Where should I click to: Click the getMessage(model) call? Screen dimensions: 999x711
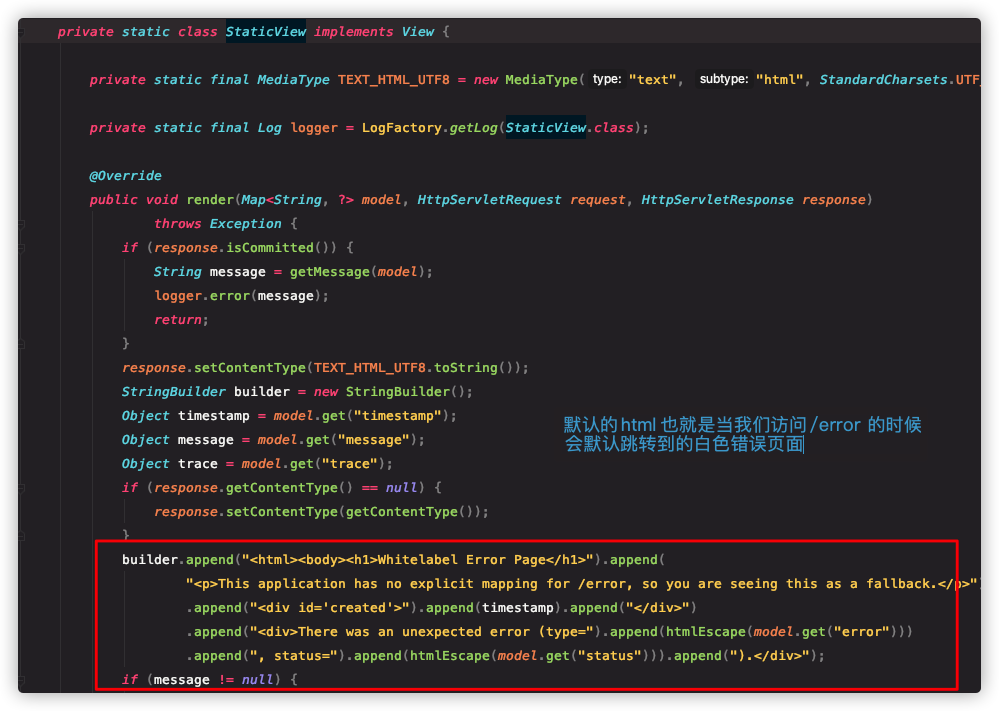(x=357, y=272)
